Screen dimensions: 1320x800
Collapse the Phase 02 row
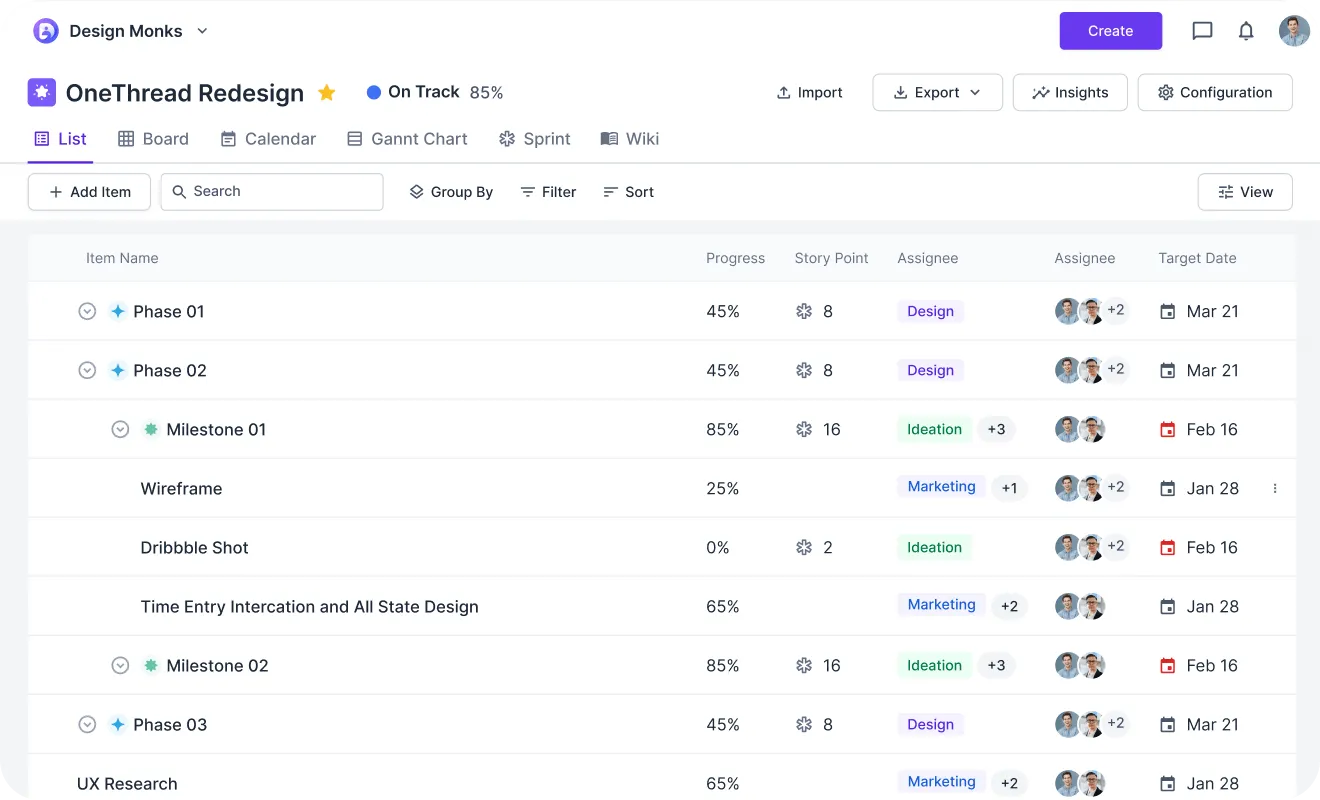(x=87, y=370)
